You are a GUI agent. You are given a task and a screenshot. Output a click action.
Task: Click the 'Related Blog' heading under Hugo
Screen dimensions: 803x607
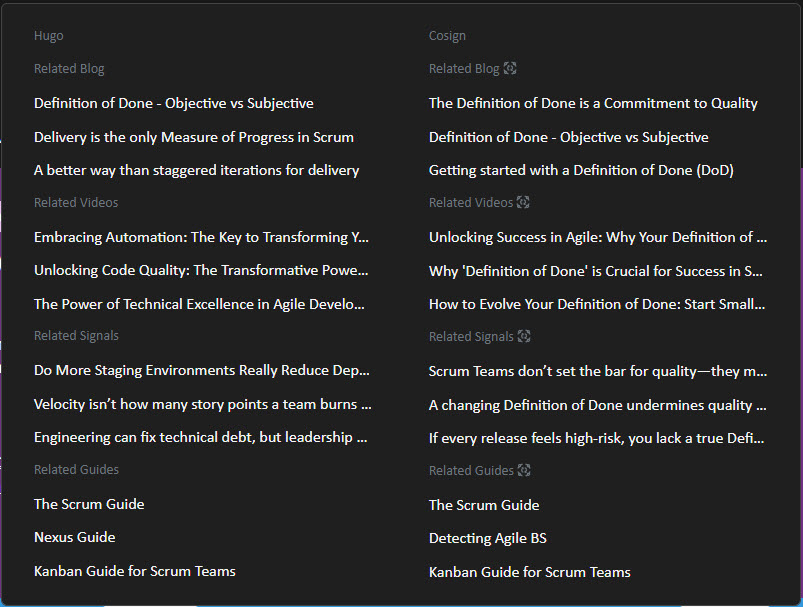[x=69, y=69]
